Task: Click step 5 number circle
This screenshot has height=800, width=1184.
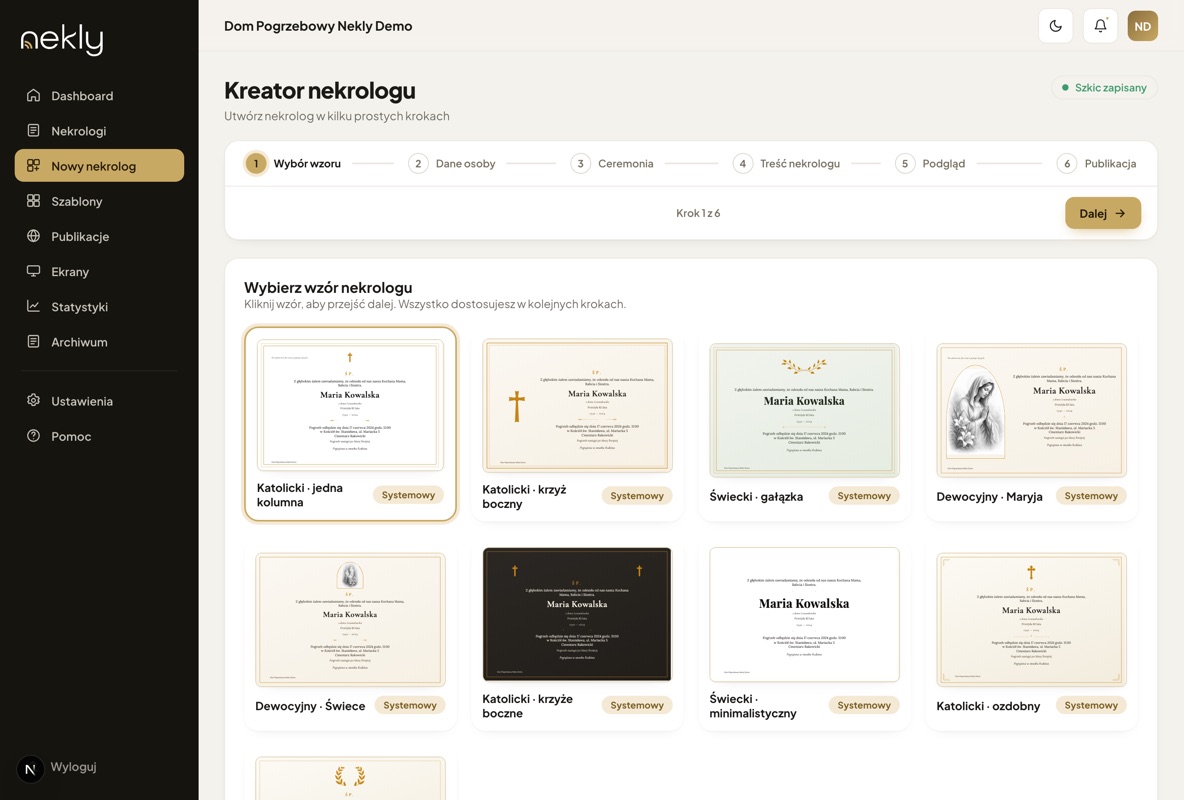Action: tap(905, 163)
